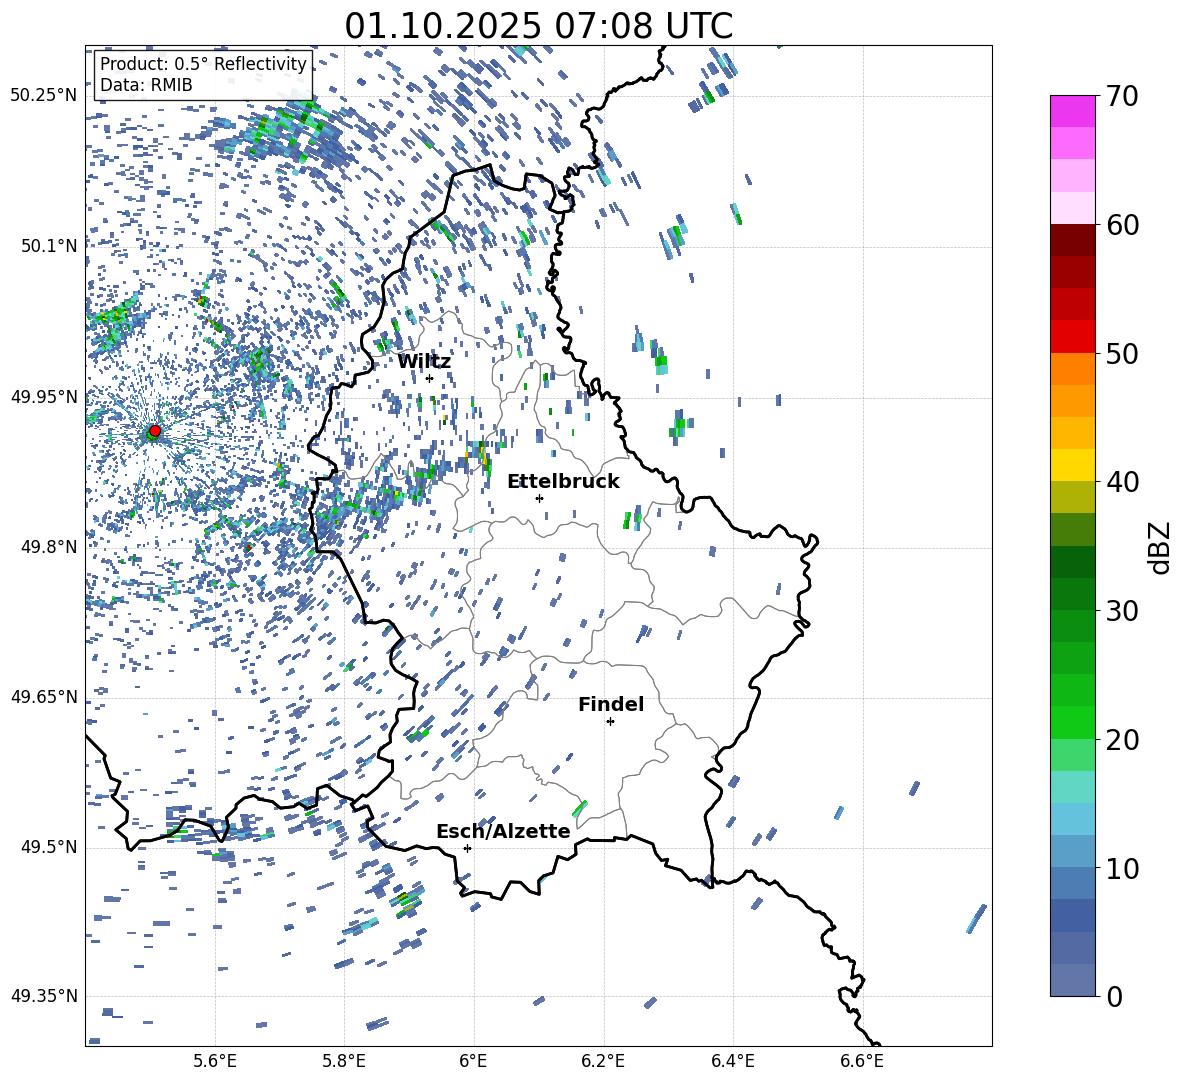Click the Findel station cross marker

point(610,721)
